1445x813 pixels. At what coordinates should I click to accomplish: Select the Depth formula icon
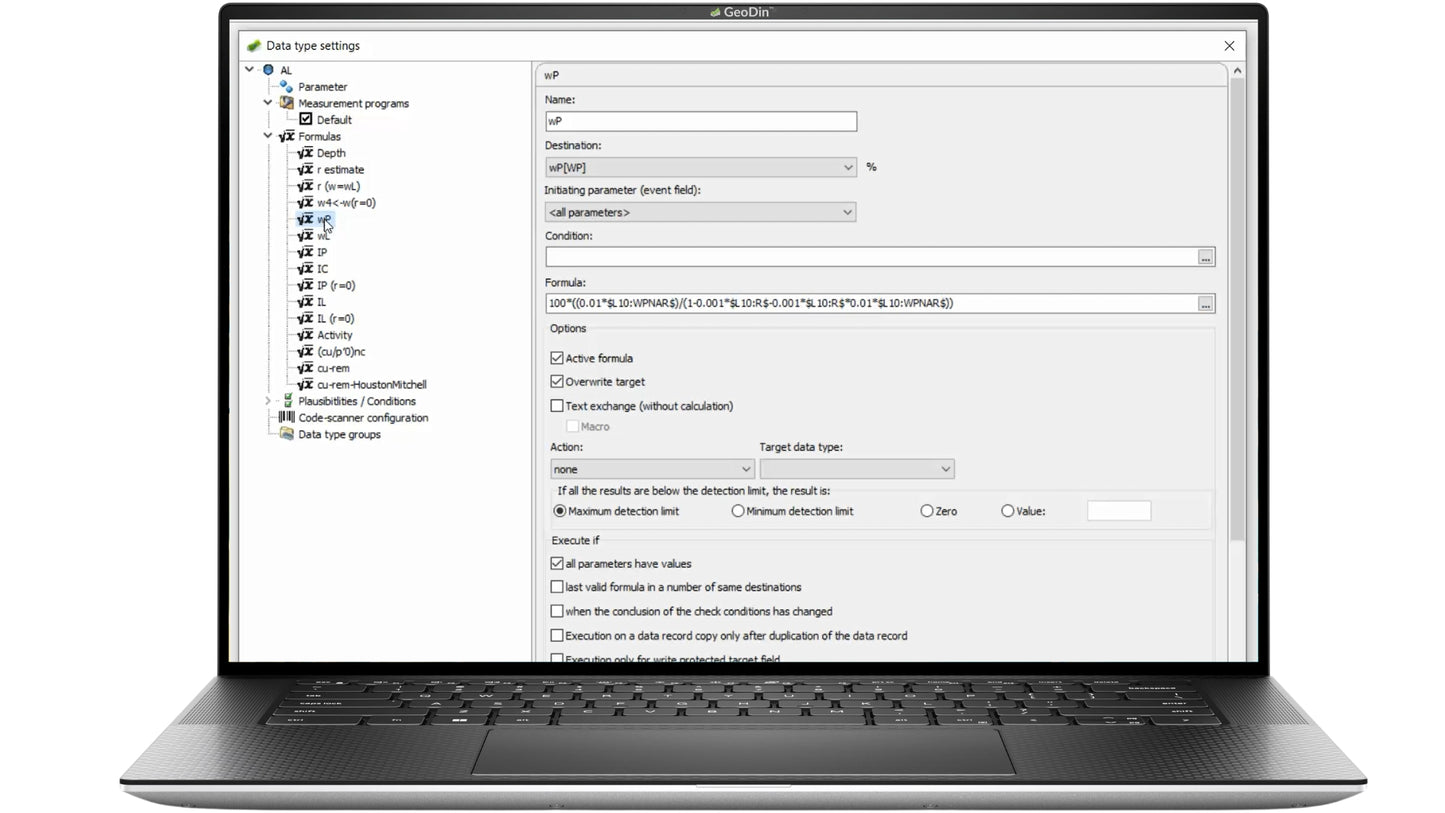point(305,153)
